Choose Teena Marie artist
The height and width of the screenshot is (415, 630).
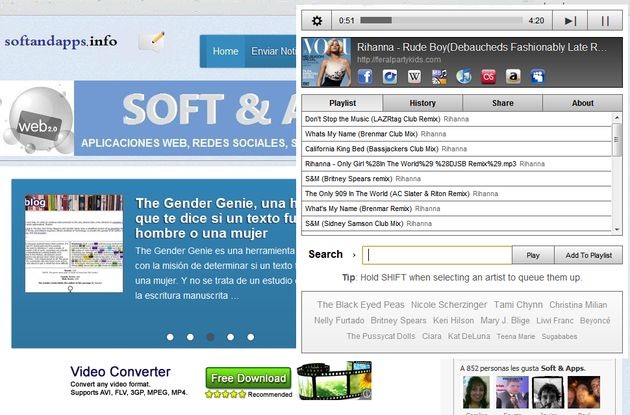coord(515,337)
